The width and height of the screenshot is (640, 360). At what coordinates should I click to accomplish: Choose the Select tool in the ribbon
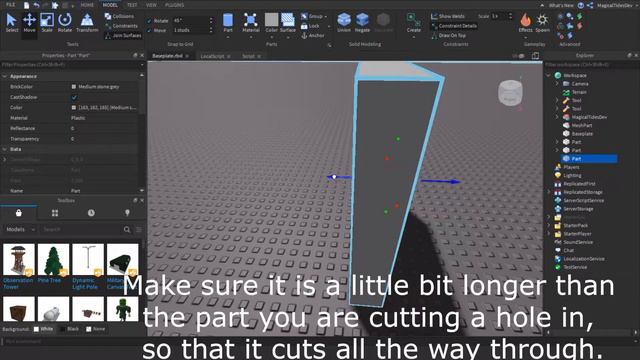[11, 23]
